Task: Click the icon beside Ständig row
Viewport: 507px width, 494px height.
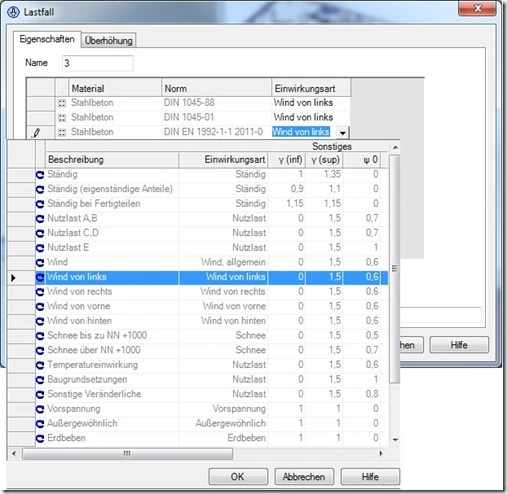Action: (40, 174)
